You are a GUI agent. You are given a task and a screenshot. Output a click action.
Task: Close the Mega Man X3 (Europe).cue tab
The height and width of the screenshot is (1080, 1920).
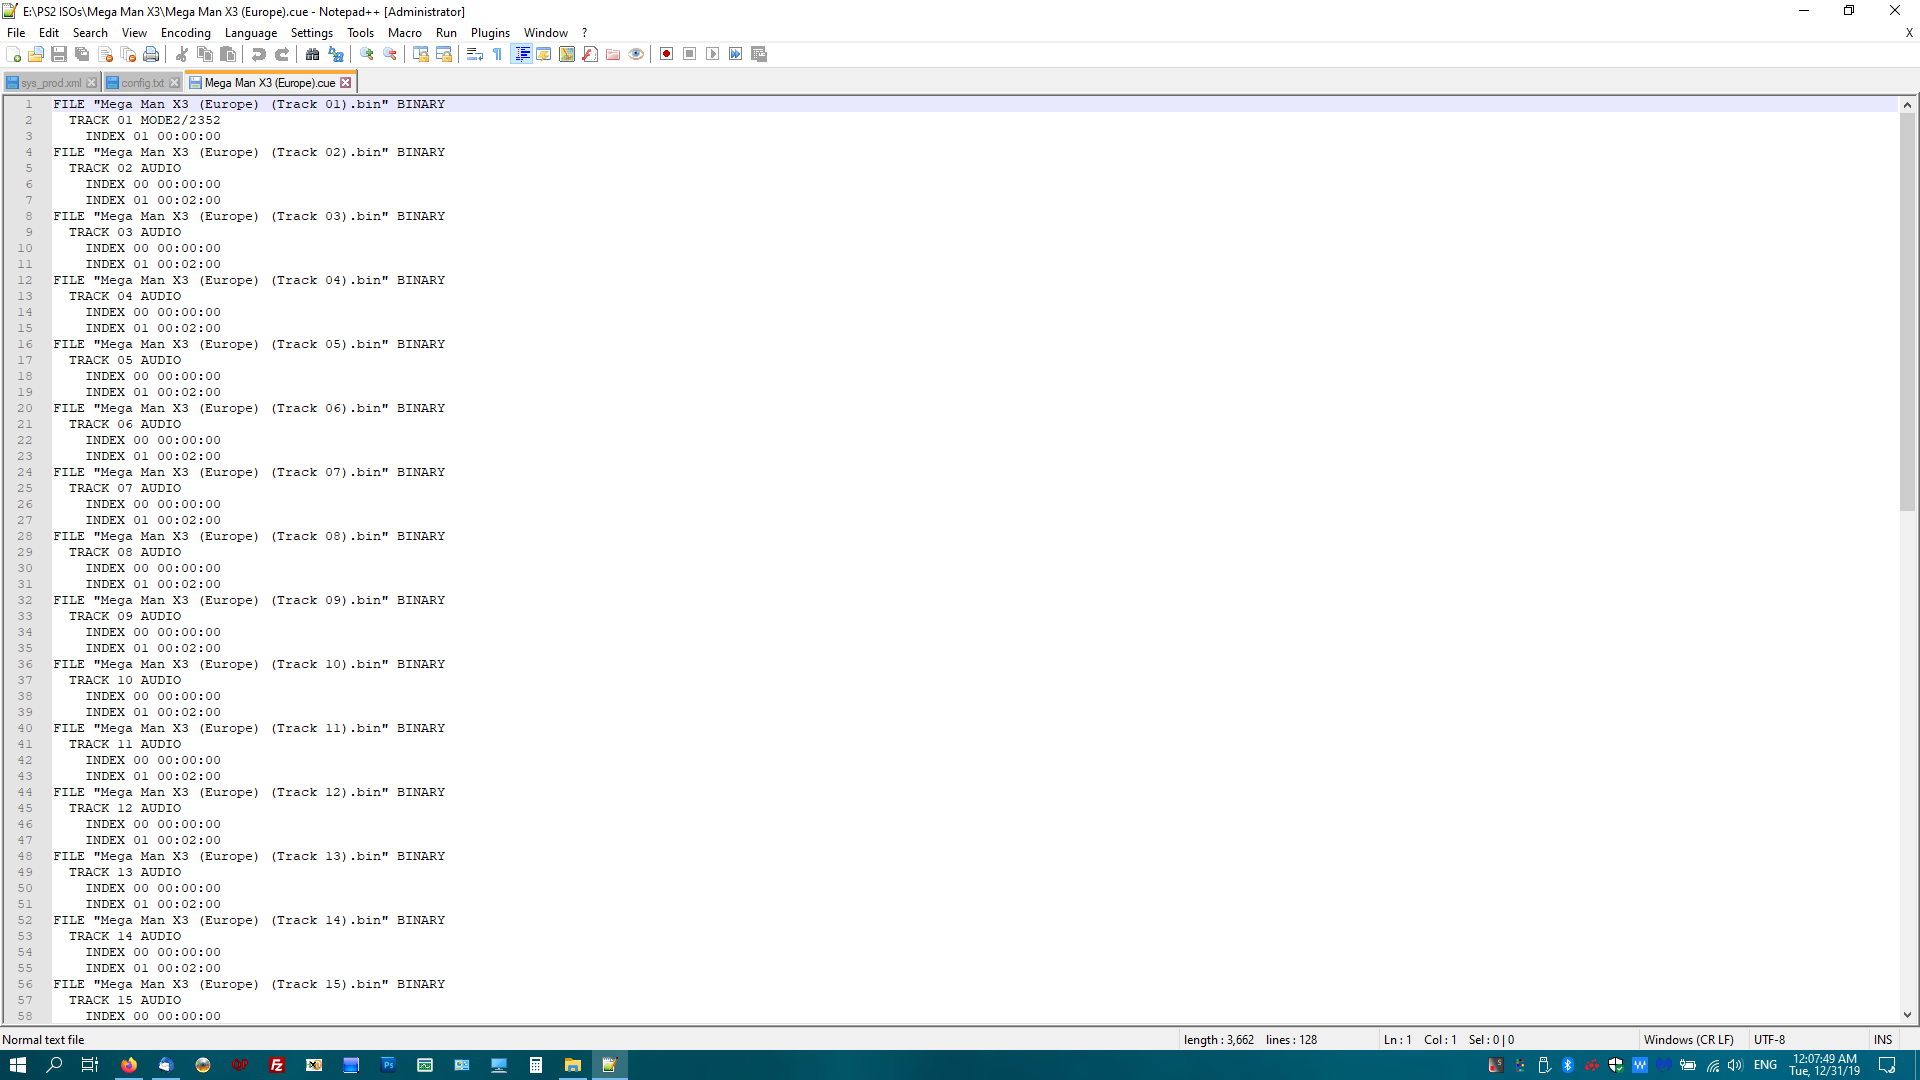(346, 83)
